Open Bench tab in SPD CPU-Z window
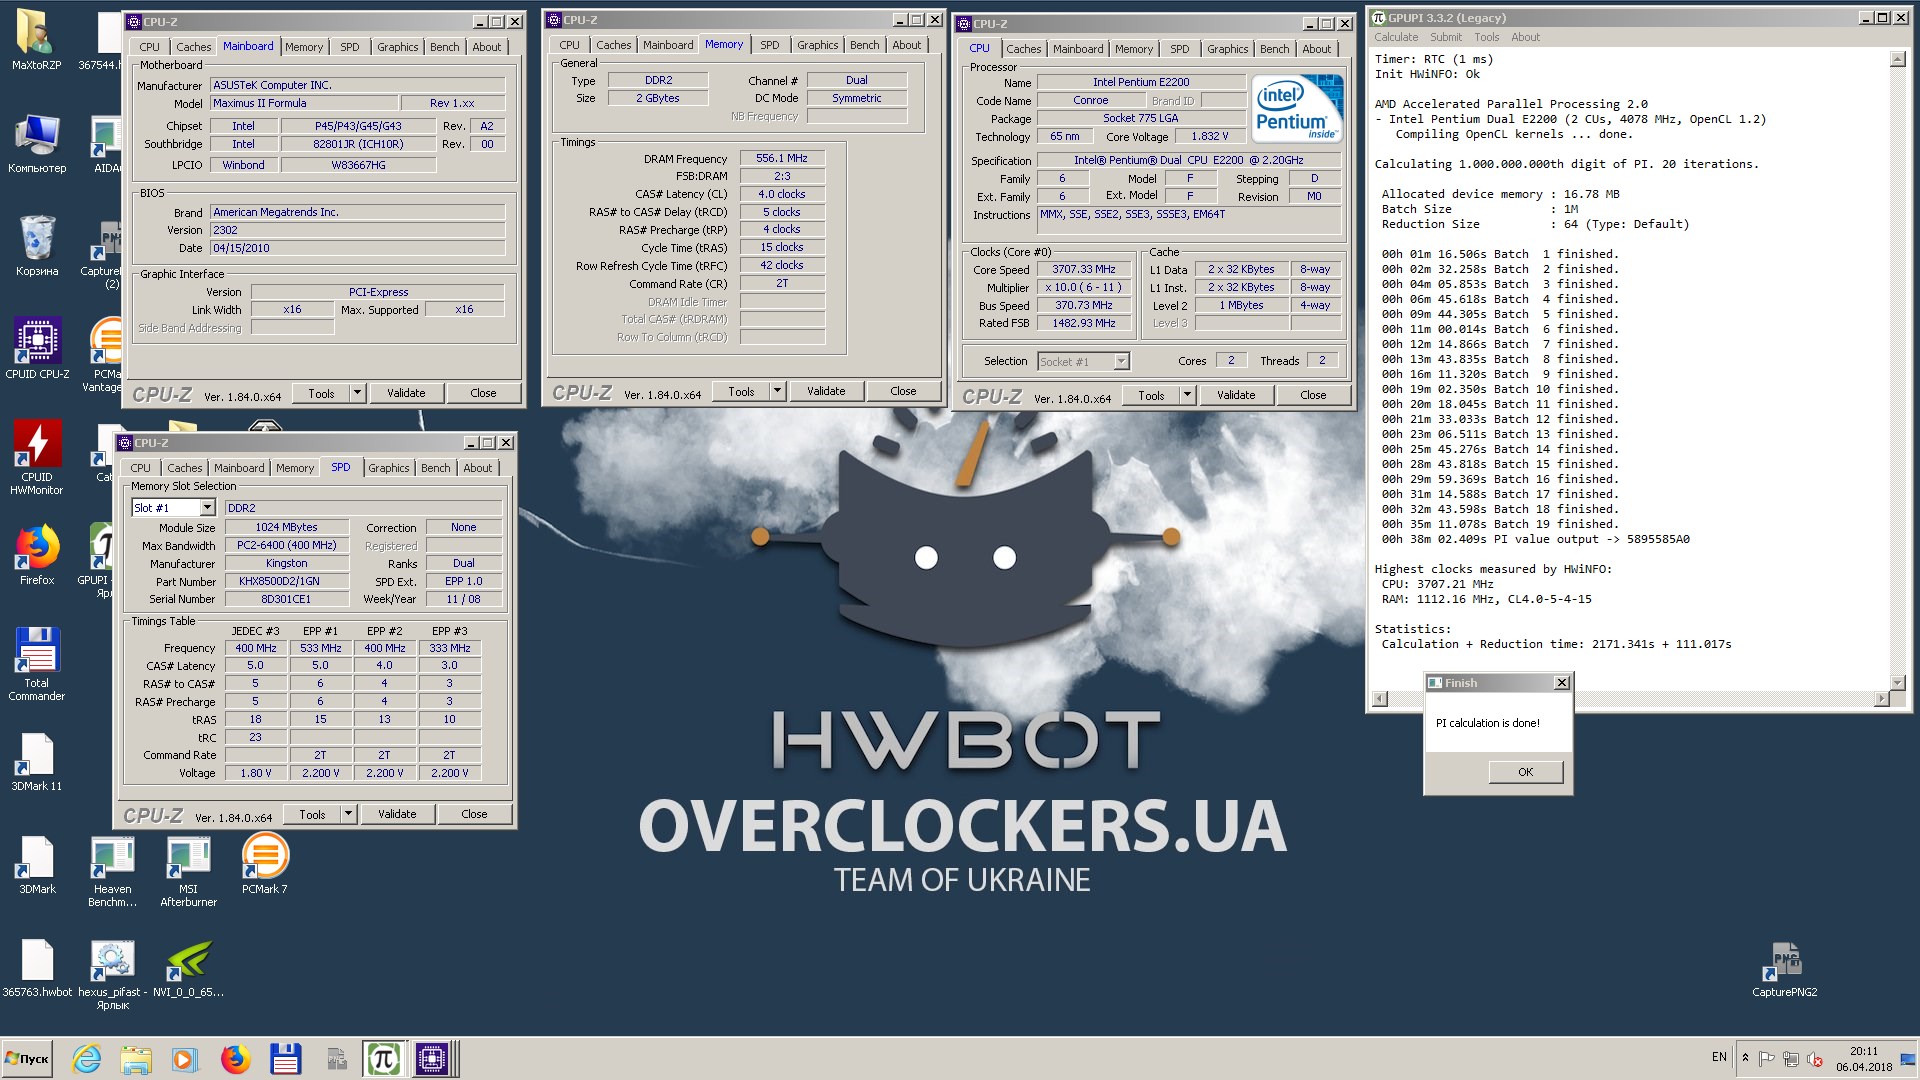The width and height of the screenshot is (1920, 1080). point(435,468)
